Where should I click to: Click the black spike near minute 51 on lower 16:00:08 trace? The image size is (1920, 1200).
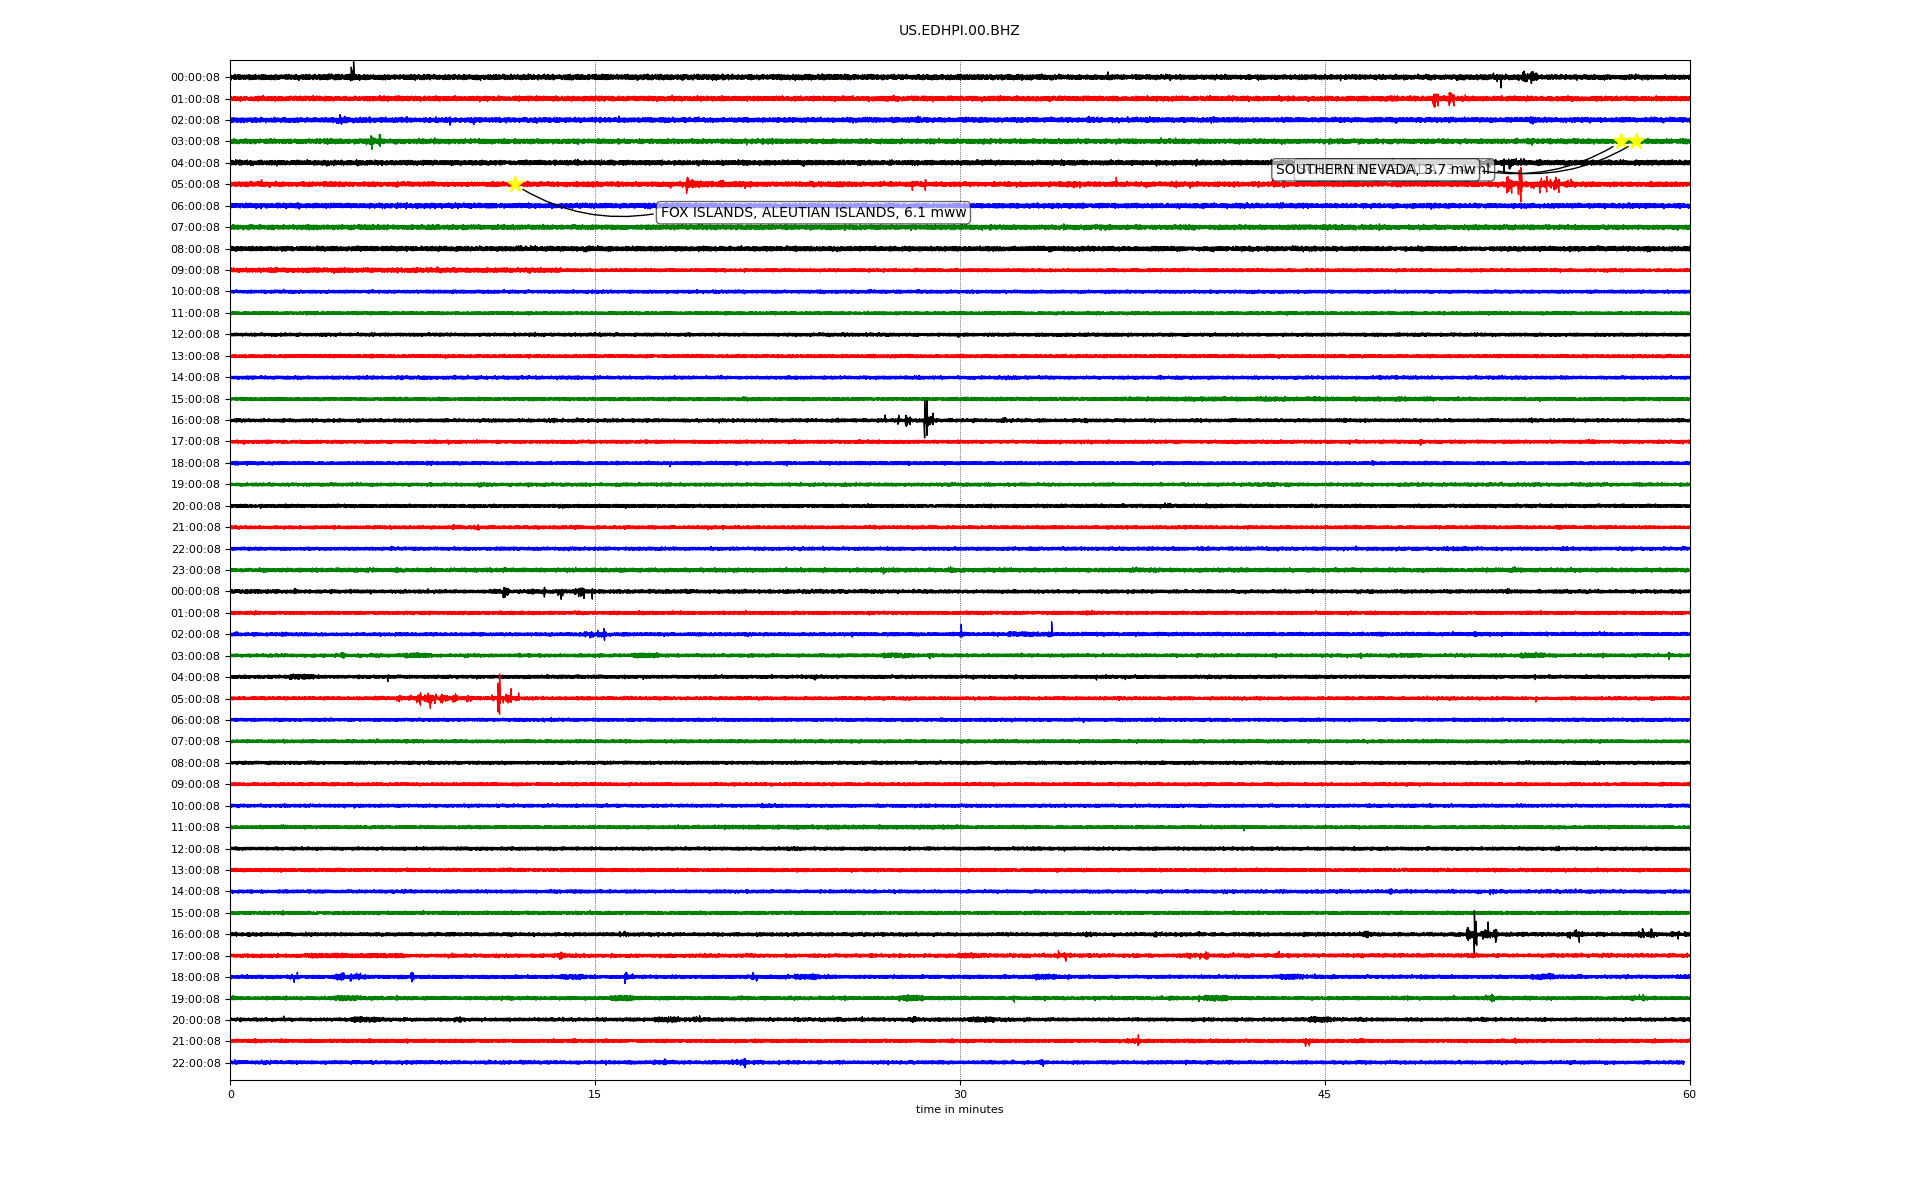(x=1474, y=933)
